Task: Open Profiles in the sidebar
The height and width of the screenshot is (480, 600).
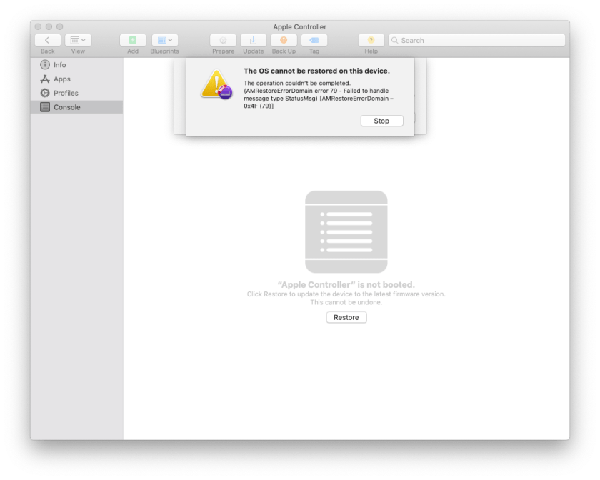Action: (66, 92)
